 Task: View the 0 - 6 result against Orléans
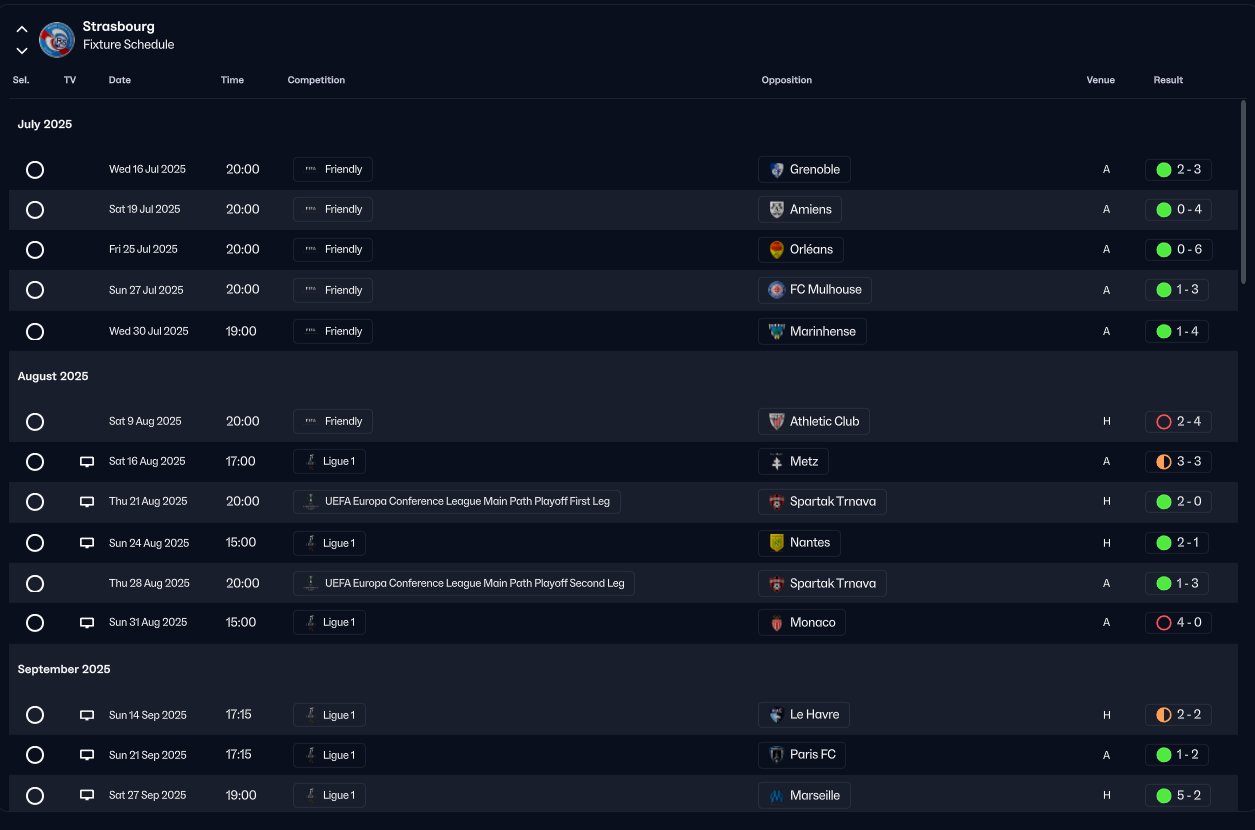point(1179,250)
